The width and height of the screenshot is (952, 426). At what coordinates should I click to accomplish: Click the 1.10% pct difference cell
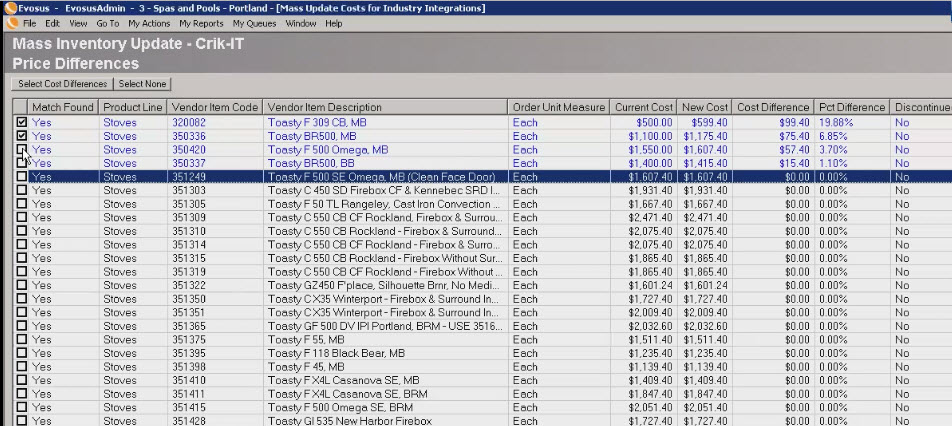[x=833, y=163]
